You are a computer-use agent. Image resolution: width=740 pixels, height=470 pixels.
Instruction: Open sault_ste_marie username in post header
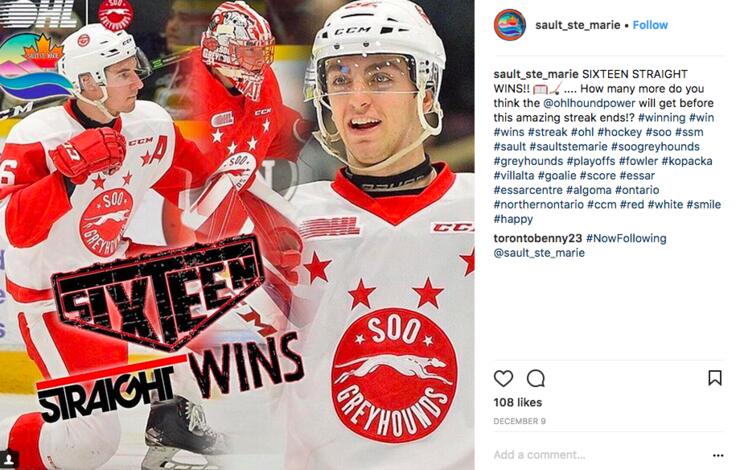pos(578,25)
